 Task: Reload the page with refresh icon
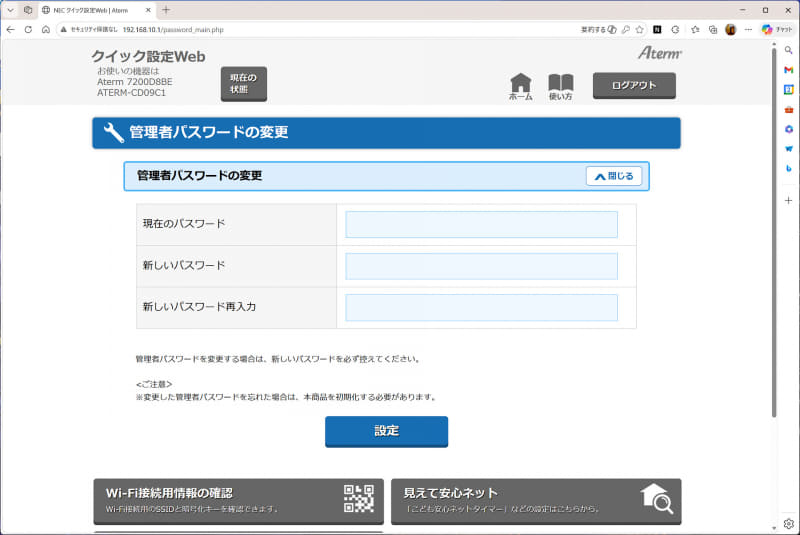pos(28,30)
